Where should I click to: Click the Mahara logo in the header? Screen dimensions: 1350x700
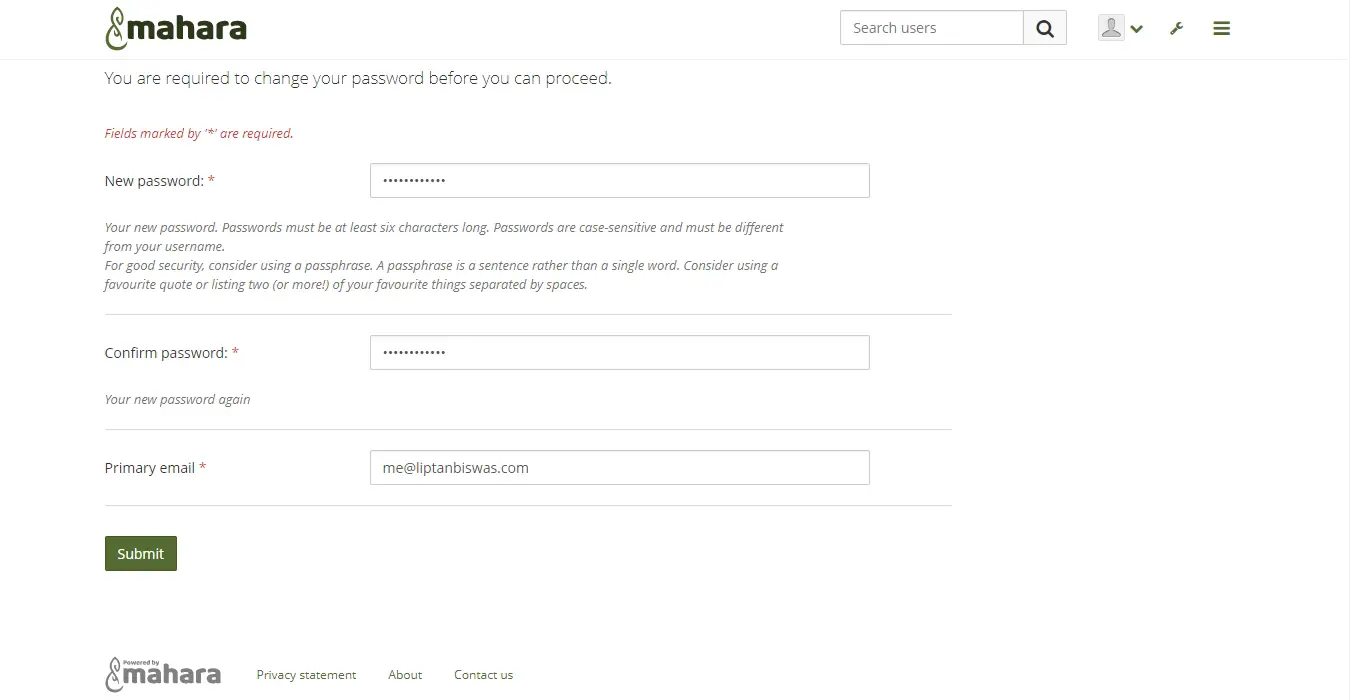coord(176,28)
